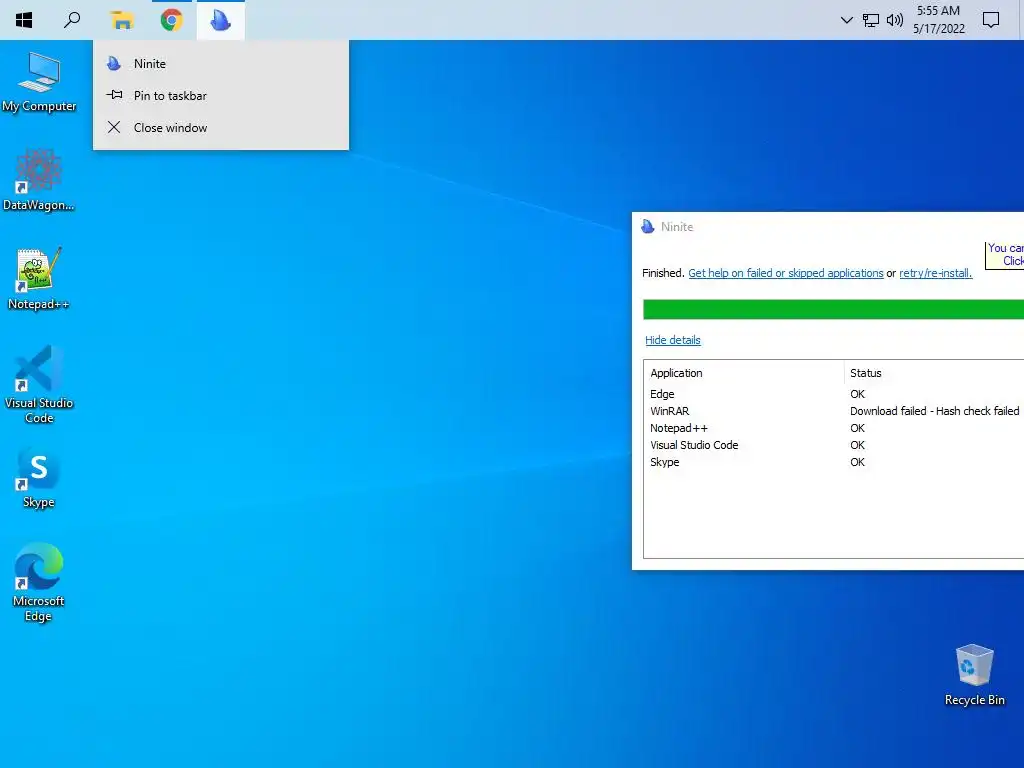The image size is (1024, 768).
Task: Choose Close window in the jump list
Action: click(x=221, y=127)
